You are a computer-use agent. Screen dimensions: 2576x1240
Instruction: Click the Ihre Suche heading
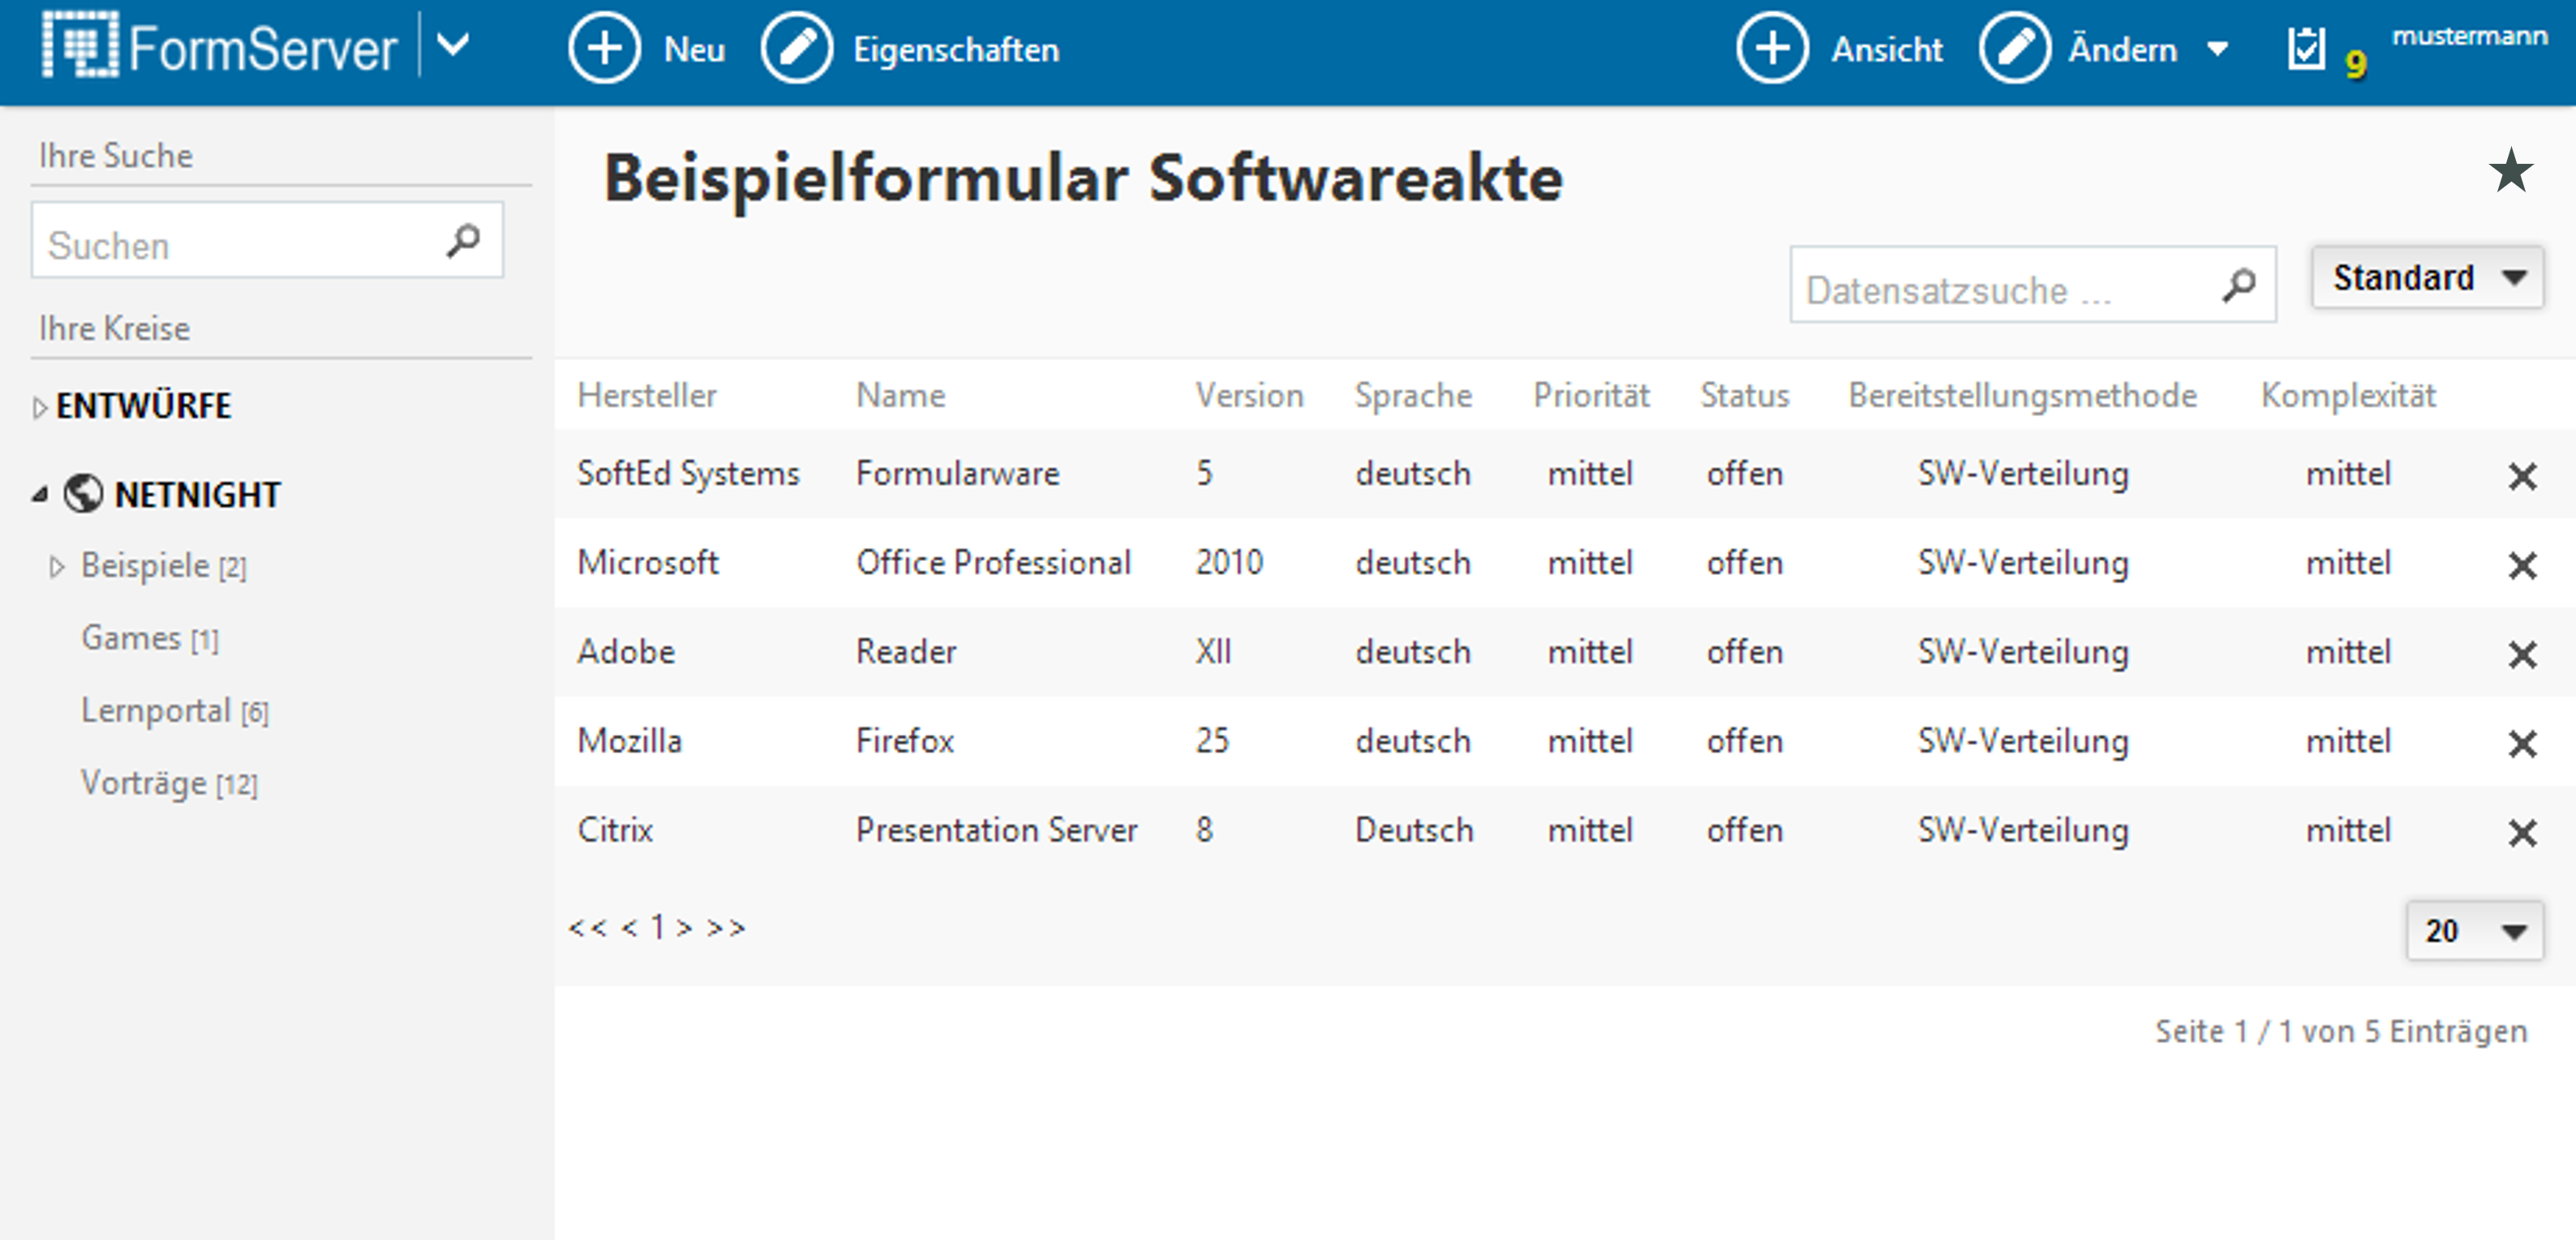tap(116, 155)
